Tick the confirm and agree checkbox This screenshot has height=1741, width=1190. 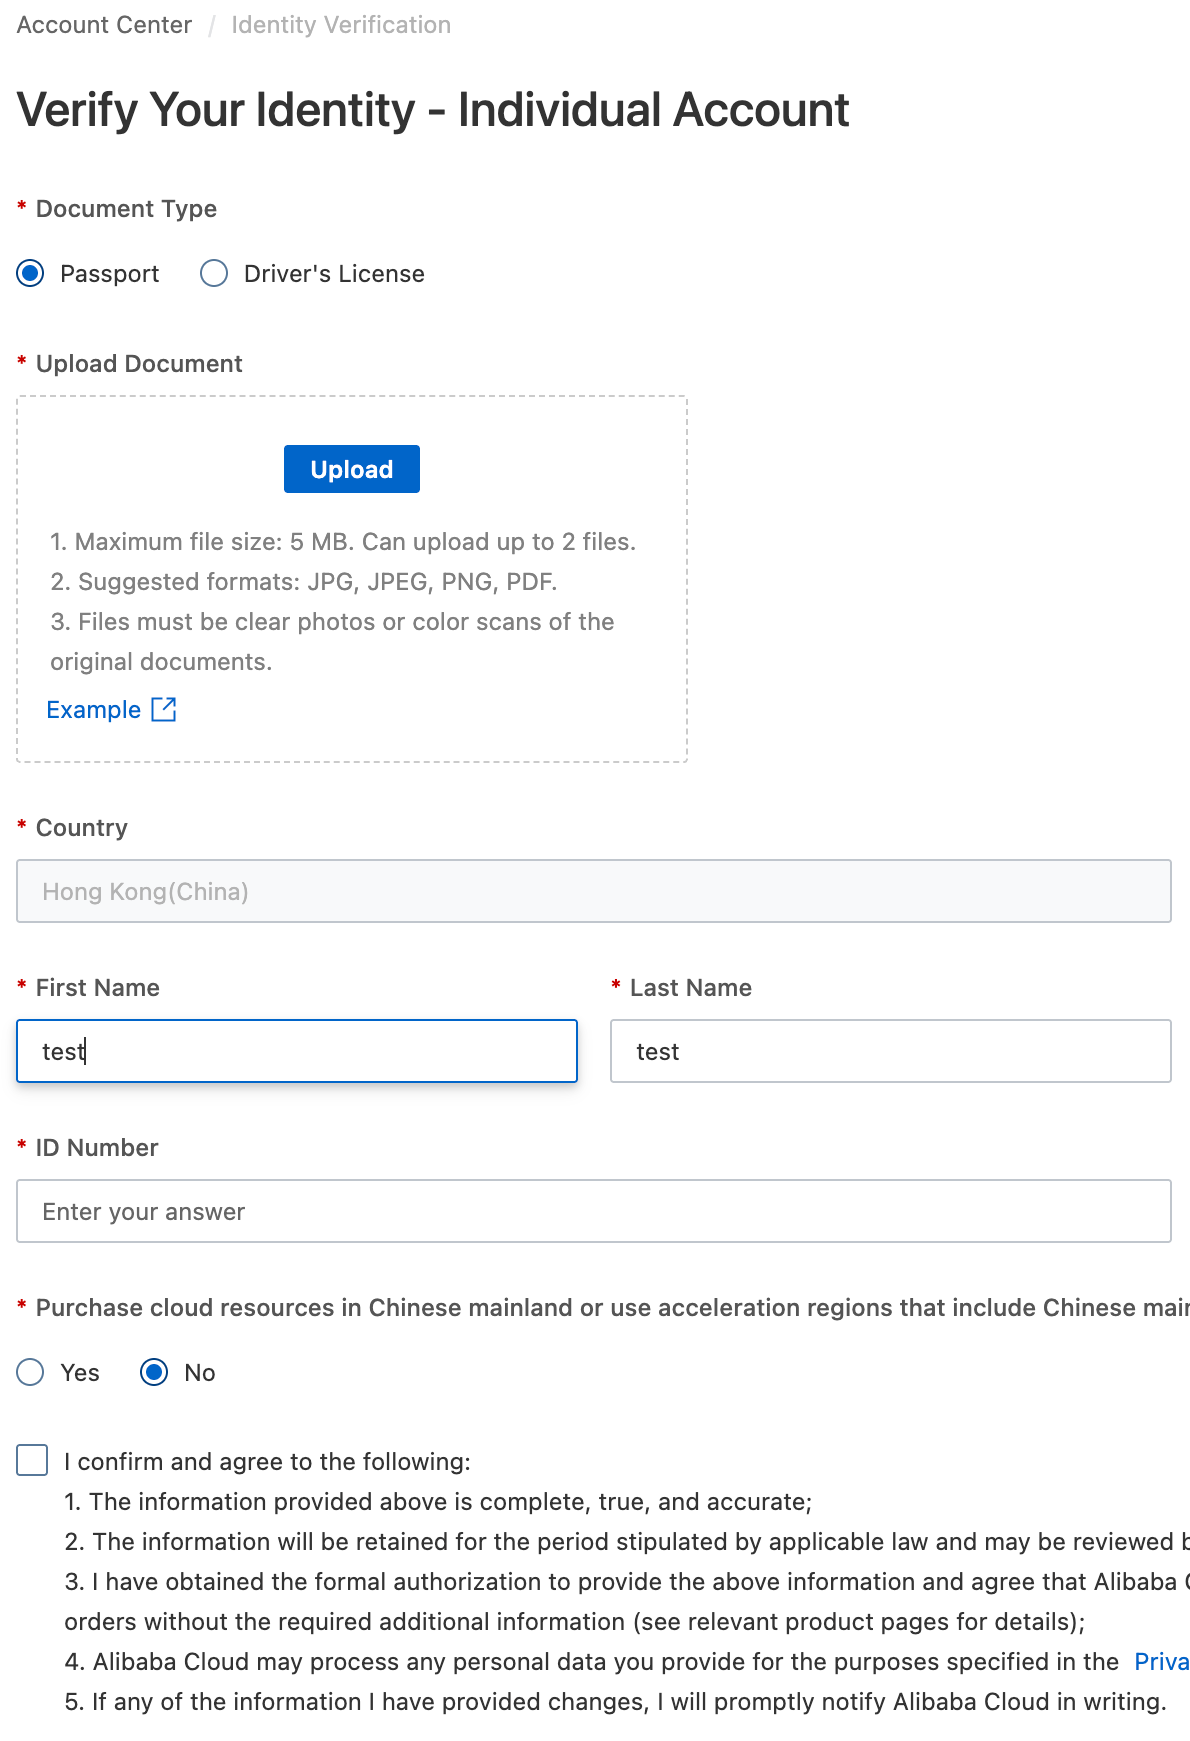tap(32, 1460)
